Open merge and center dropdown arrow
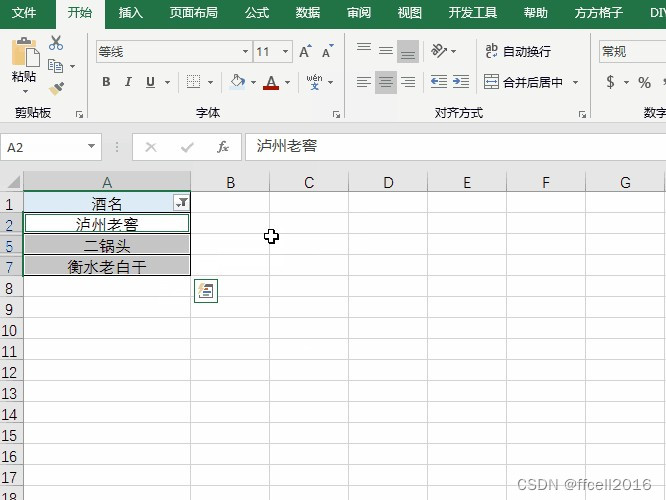The image size is (666, 500). [x=576, y=82]
